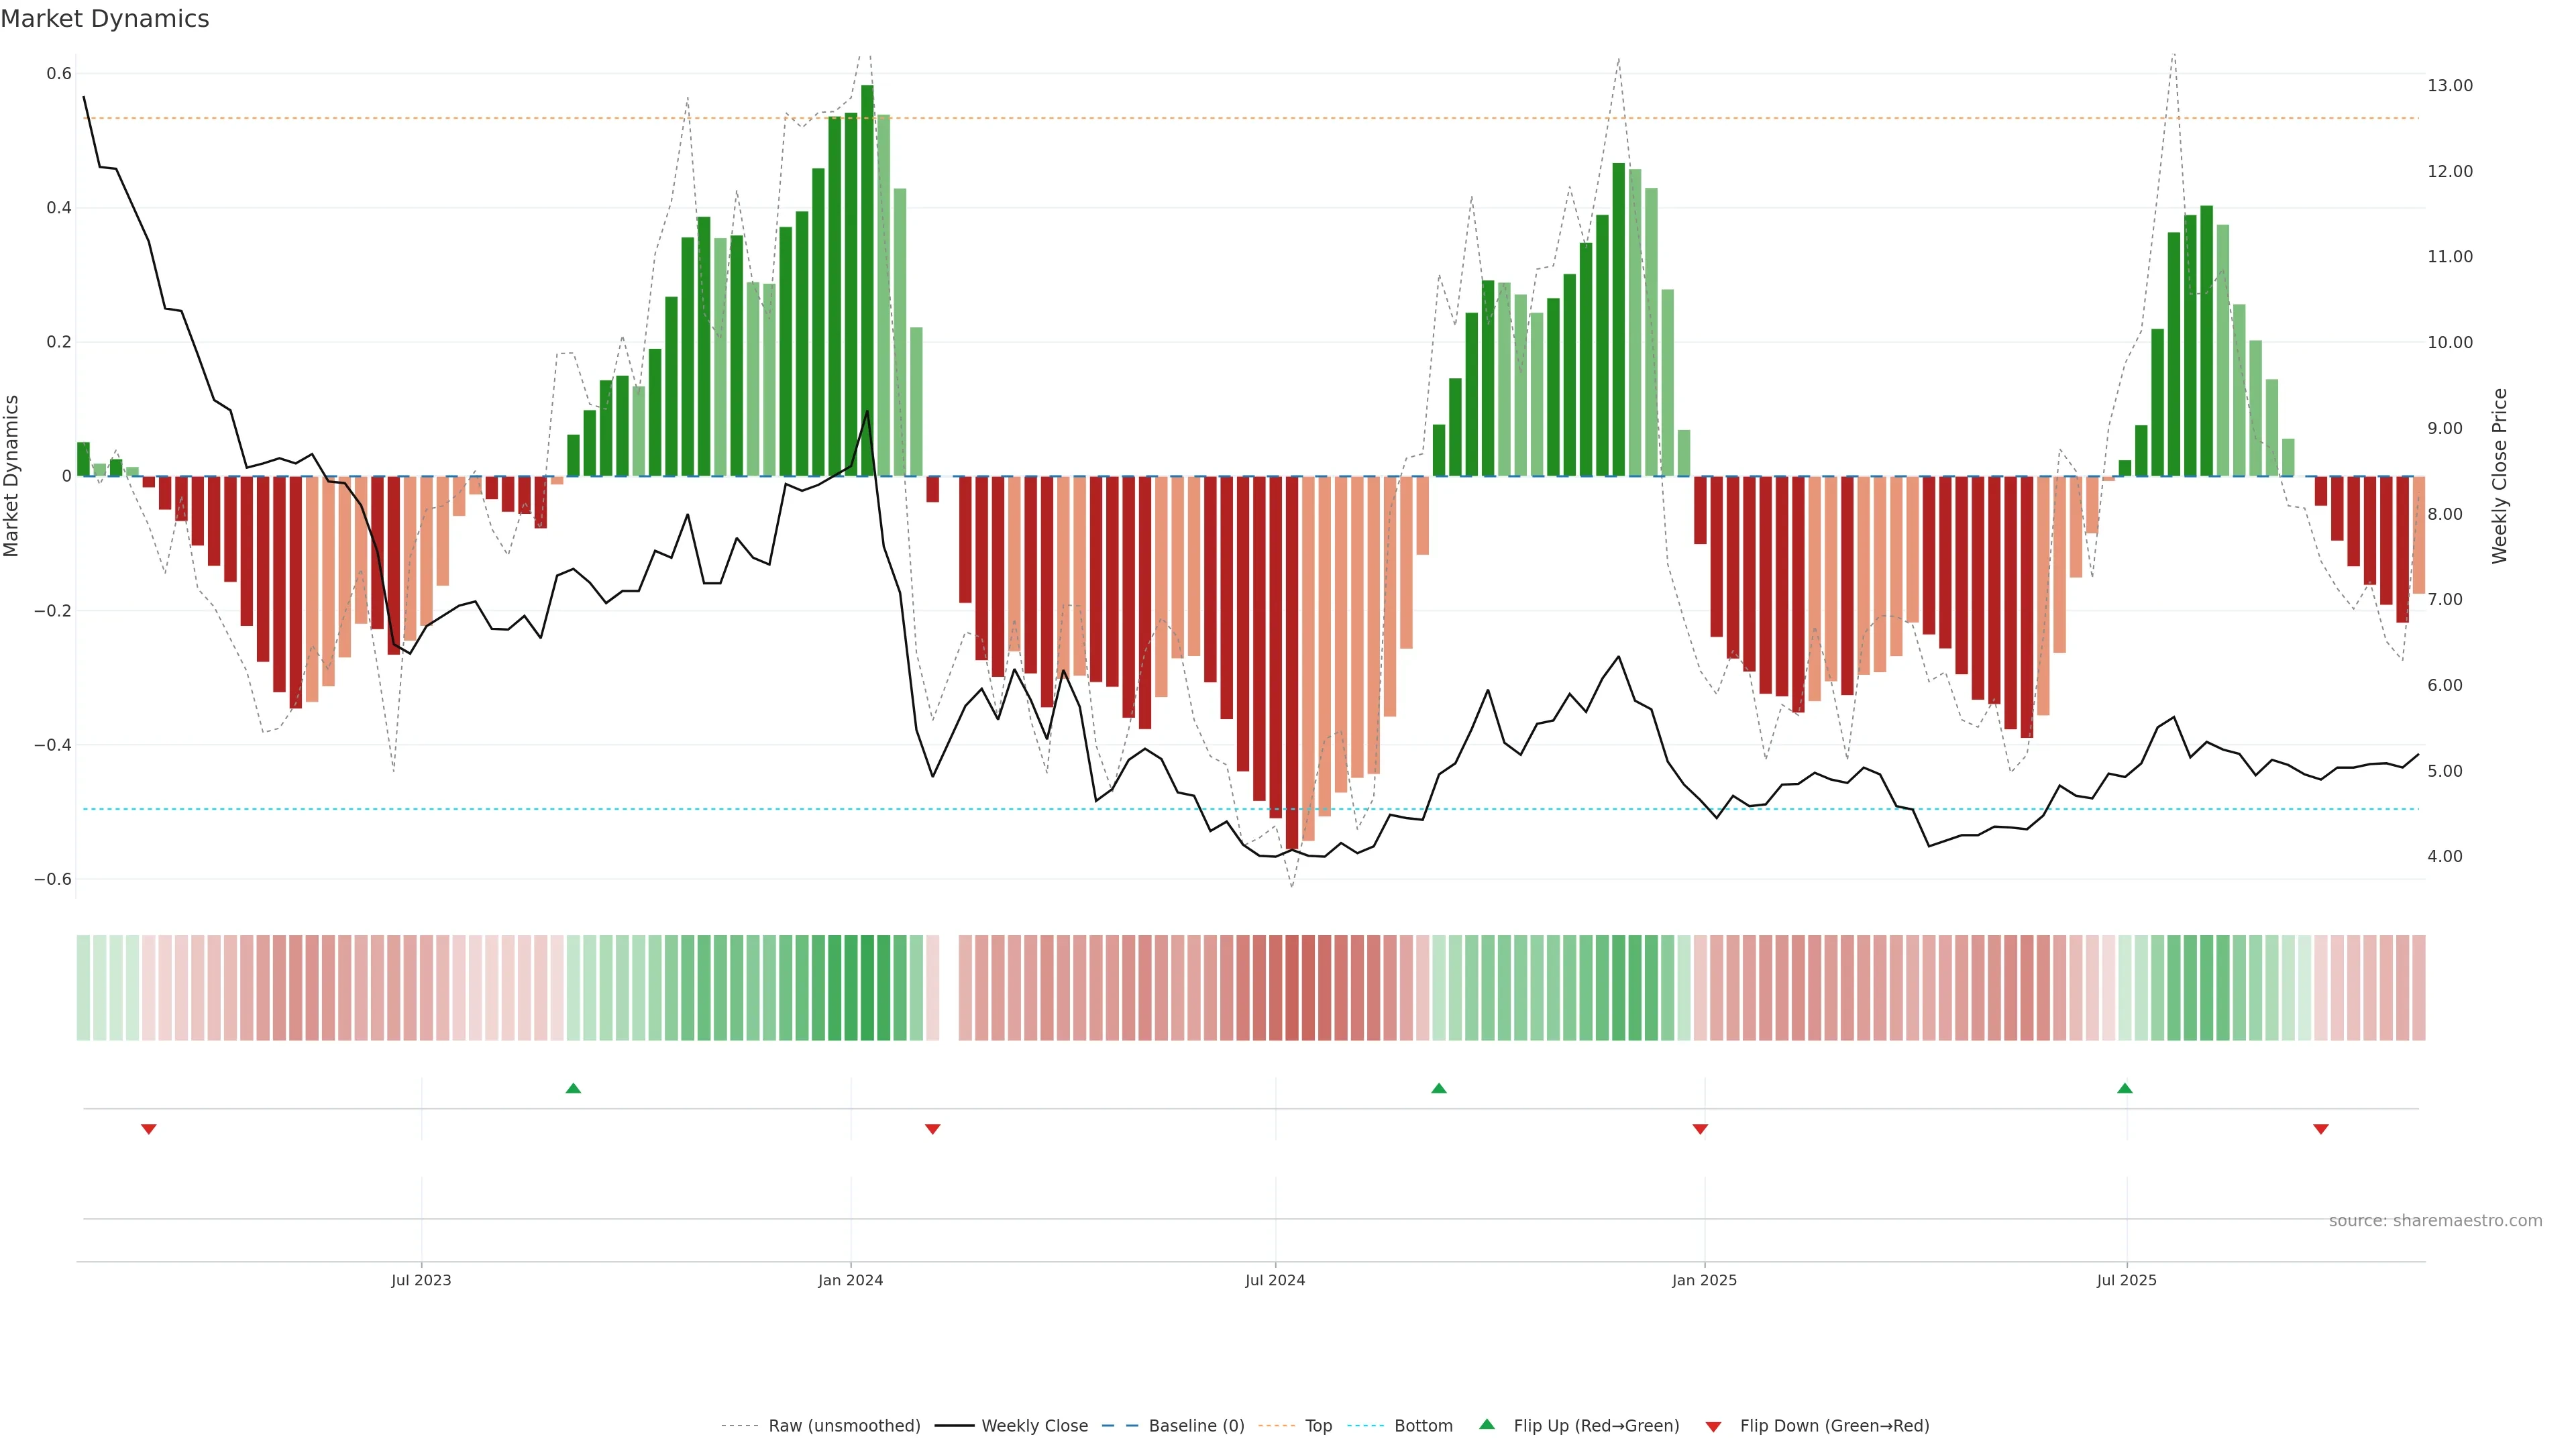Screen dimensions: 2576x1449
Task: Click the first red flip-down triangle marker
Action: pos(149,1129)
